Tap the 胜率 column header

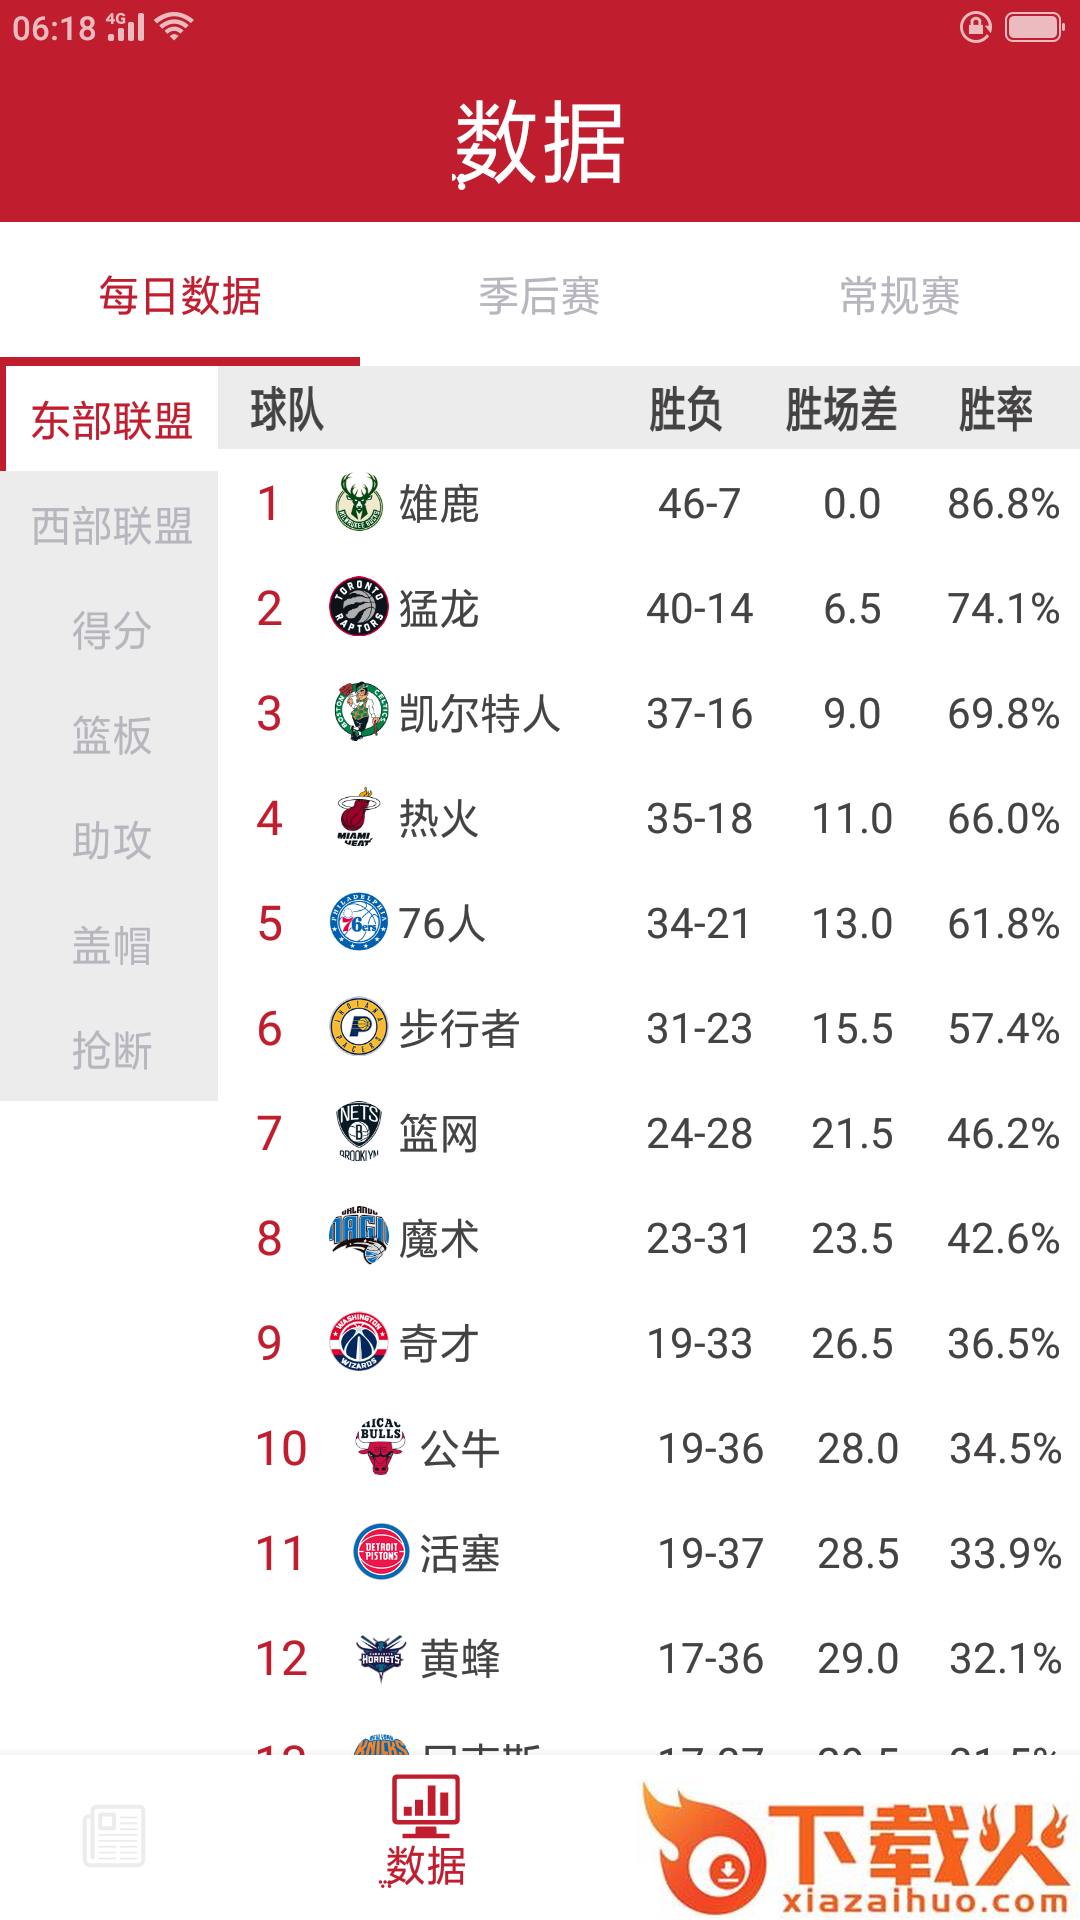[x=995, y=410]
